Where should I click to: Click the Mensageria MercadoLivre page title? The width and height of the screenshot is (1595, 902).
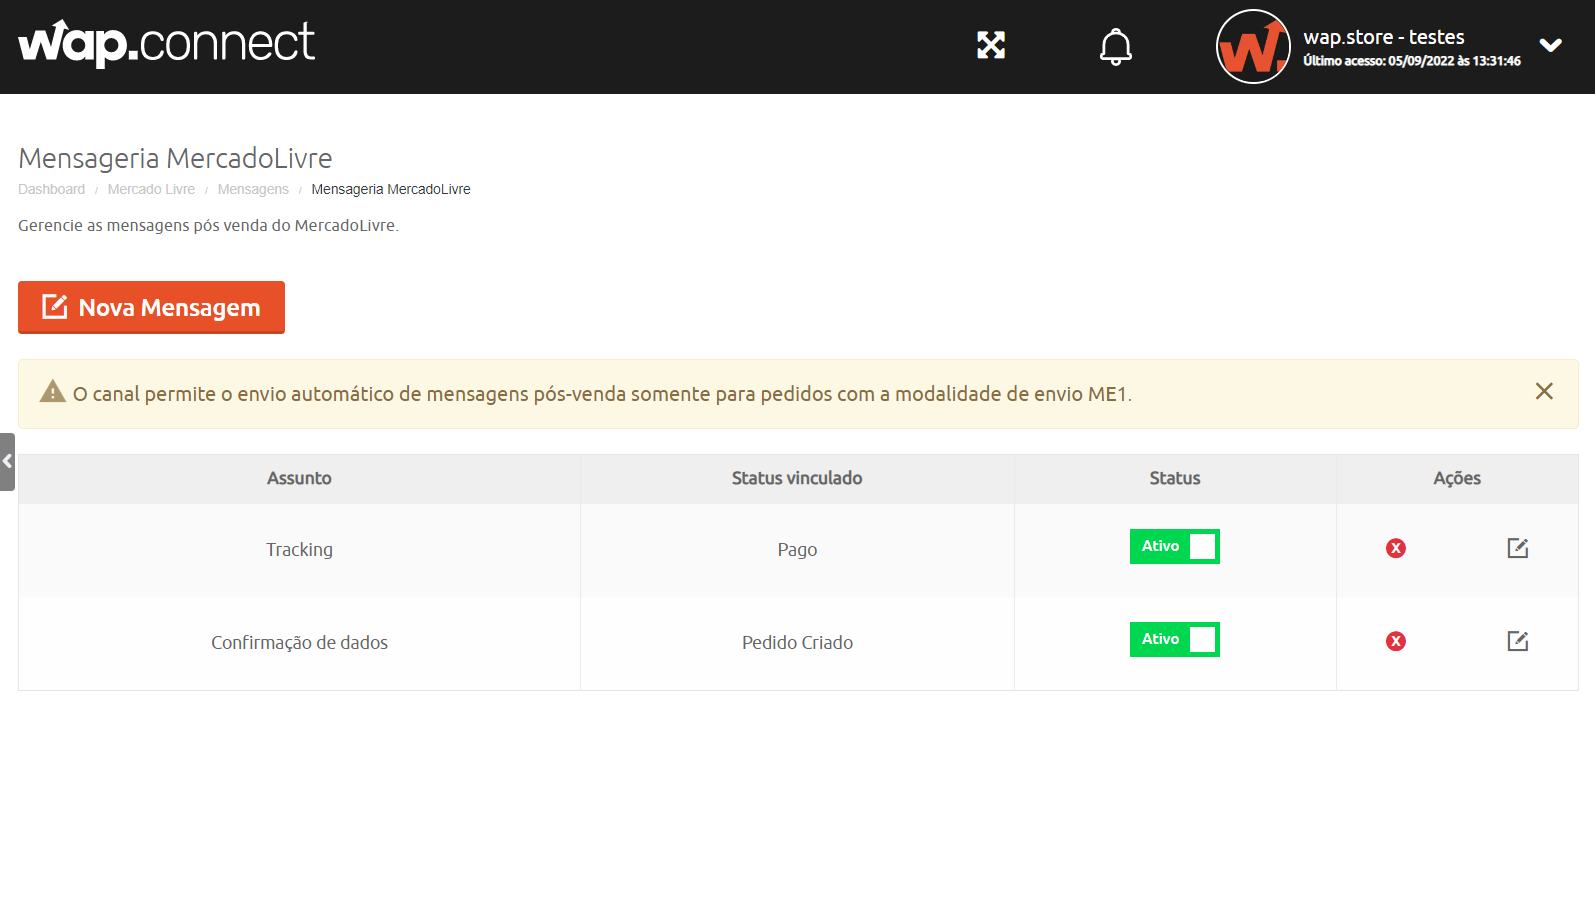(x=175, y=158)
